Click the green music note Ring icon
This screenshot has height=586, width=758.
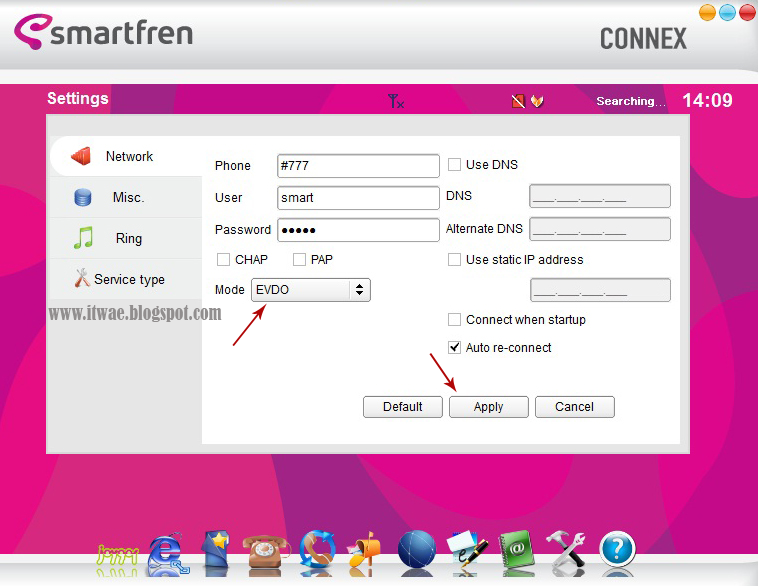click(83, 237)
